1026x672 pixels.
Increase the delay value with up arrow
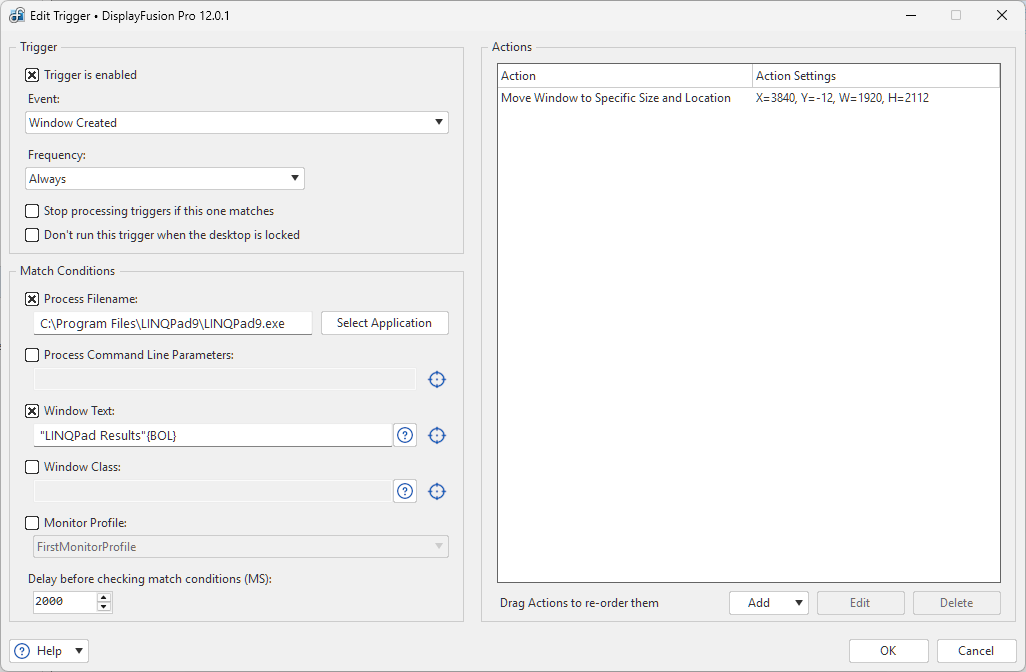click(104, 597)
